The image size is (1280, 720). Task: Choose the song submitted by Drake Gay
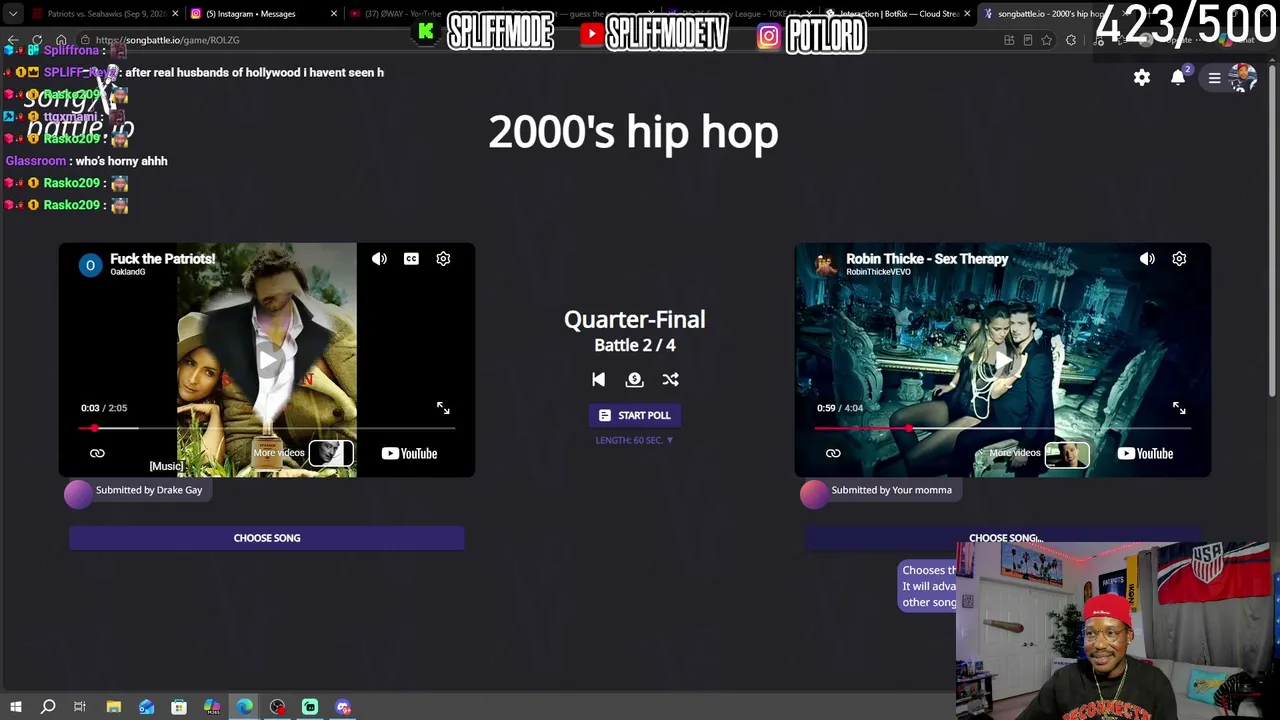(267, 538)
